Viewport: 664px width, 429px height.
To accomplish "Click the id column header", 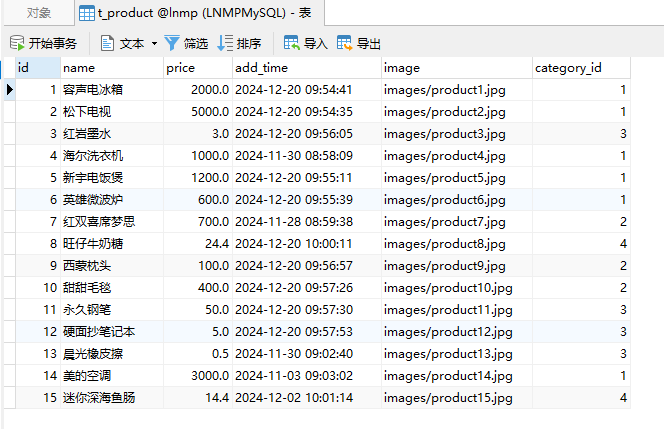I will click(38, 68).
